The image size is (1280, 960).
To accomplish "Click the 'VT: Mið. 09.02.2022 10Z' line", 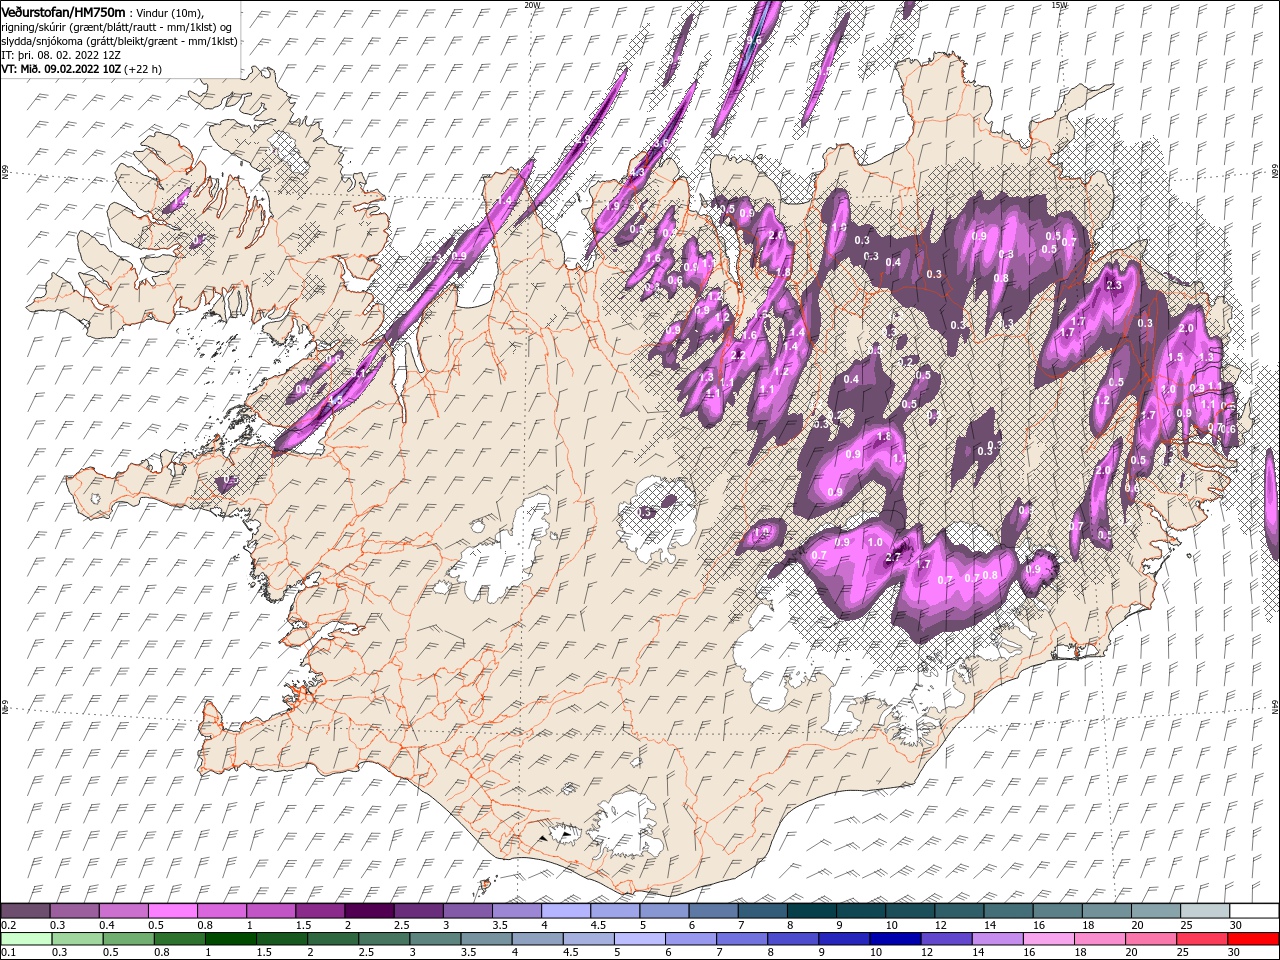I will point(61,69).
